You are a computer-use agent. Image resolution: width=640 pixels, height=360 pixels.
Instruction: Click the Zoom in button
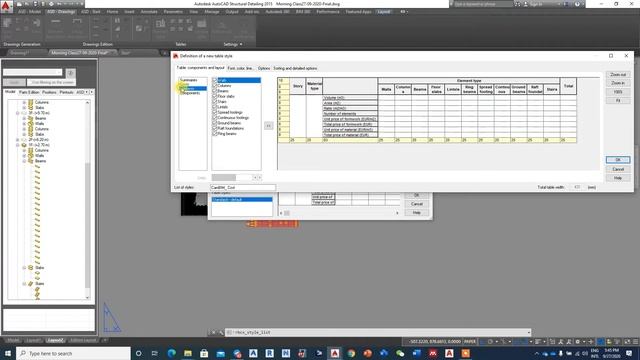tap(618, 83)
